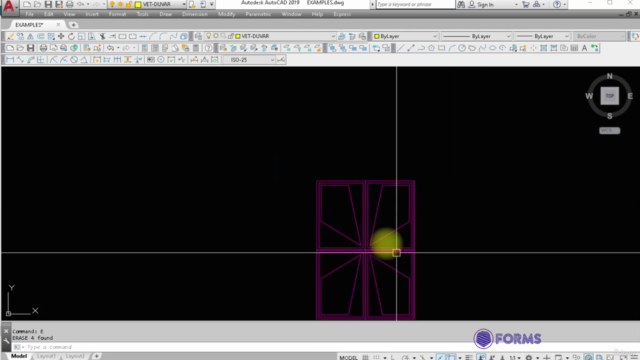Click the Undo arrow in Standard toolbar
Screen dimensions: 640x360
[110, 48]
